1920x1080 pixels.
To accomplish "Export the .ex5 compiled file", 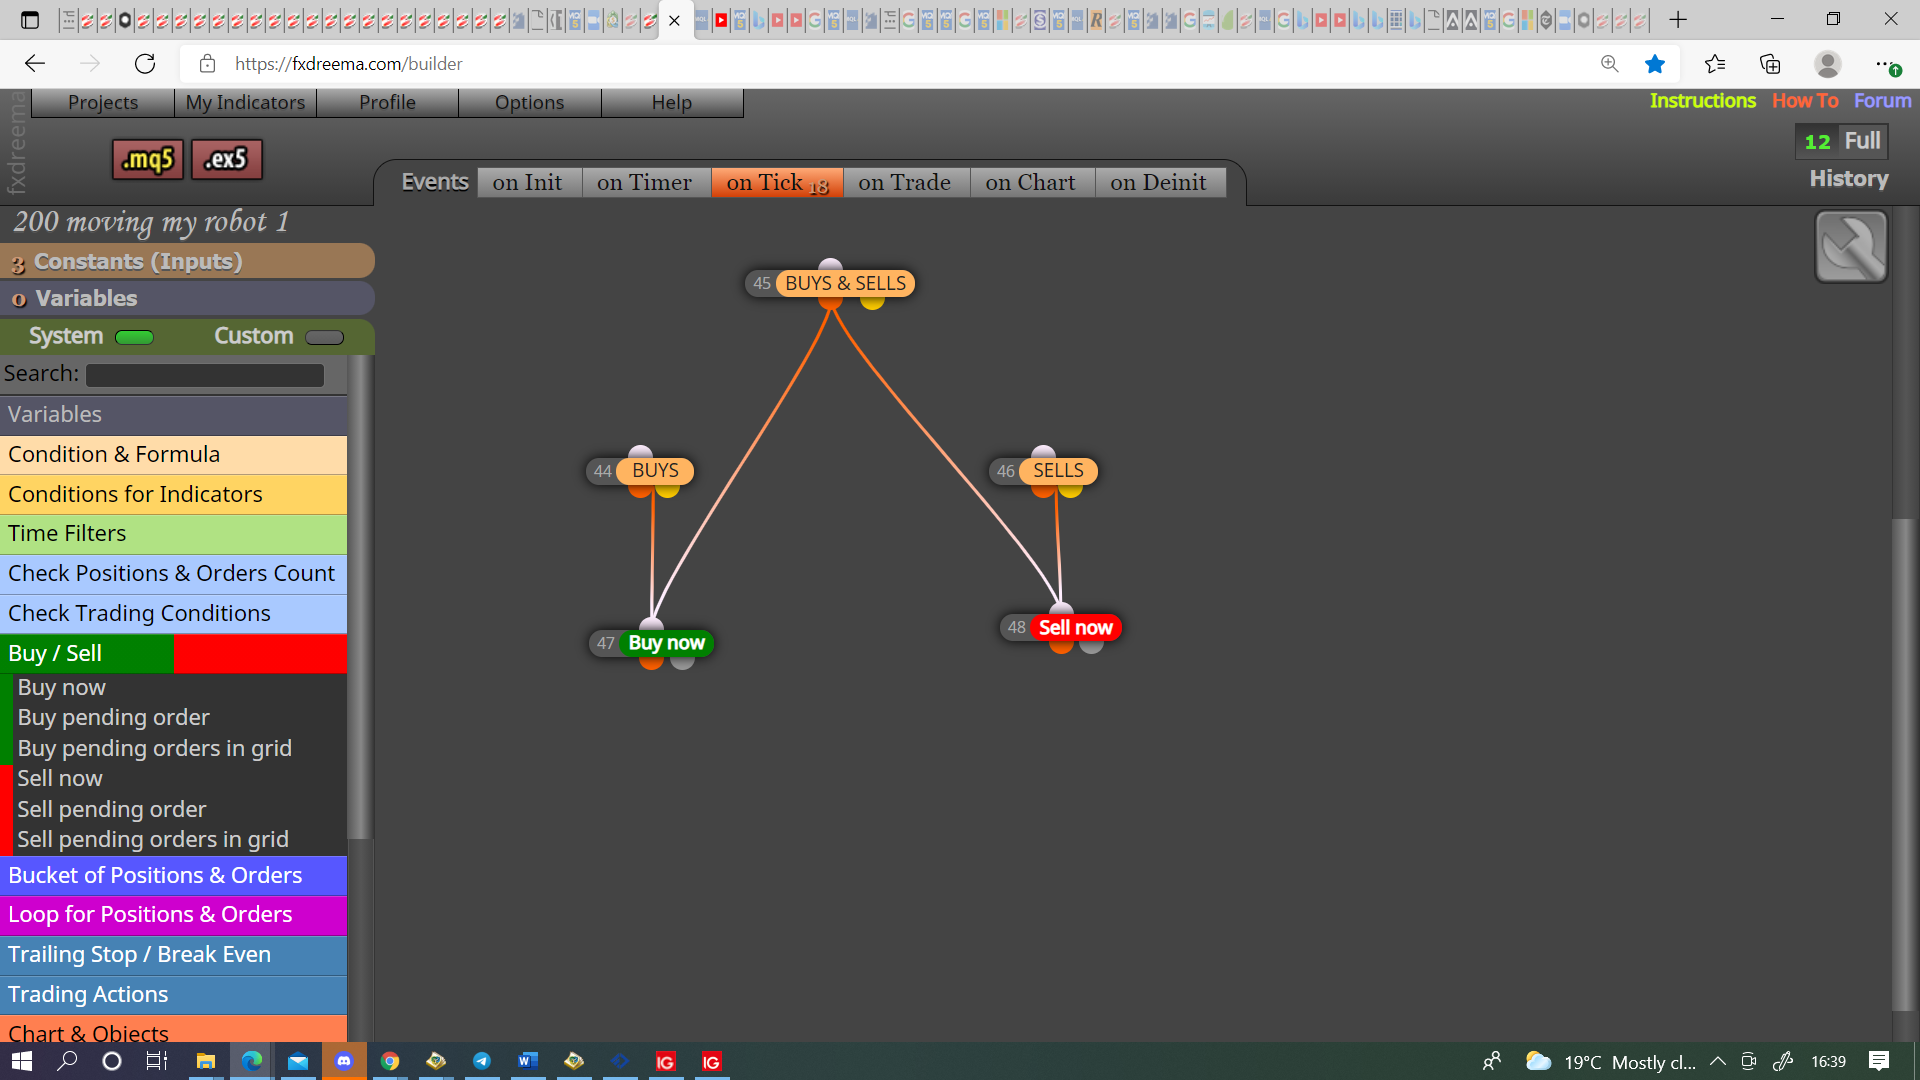I will click(x=226, y=159).
